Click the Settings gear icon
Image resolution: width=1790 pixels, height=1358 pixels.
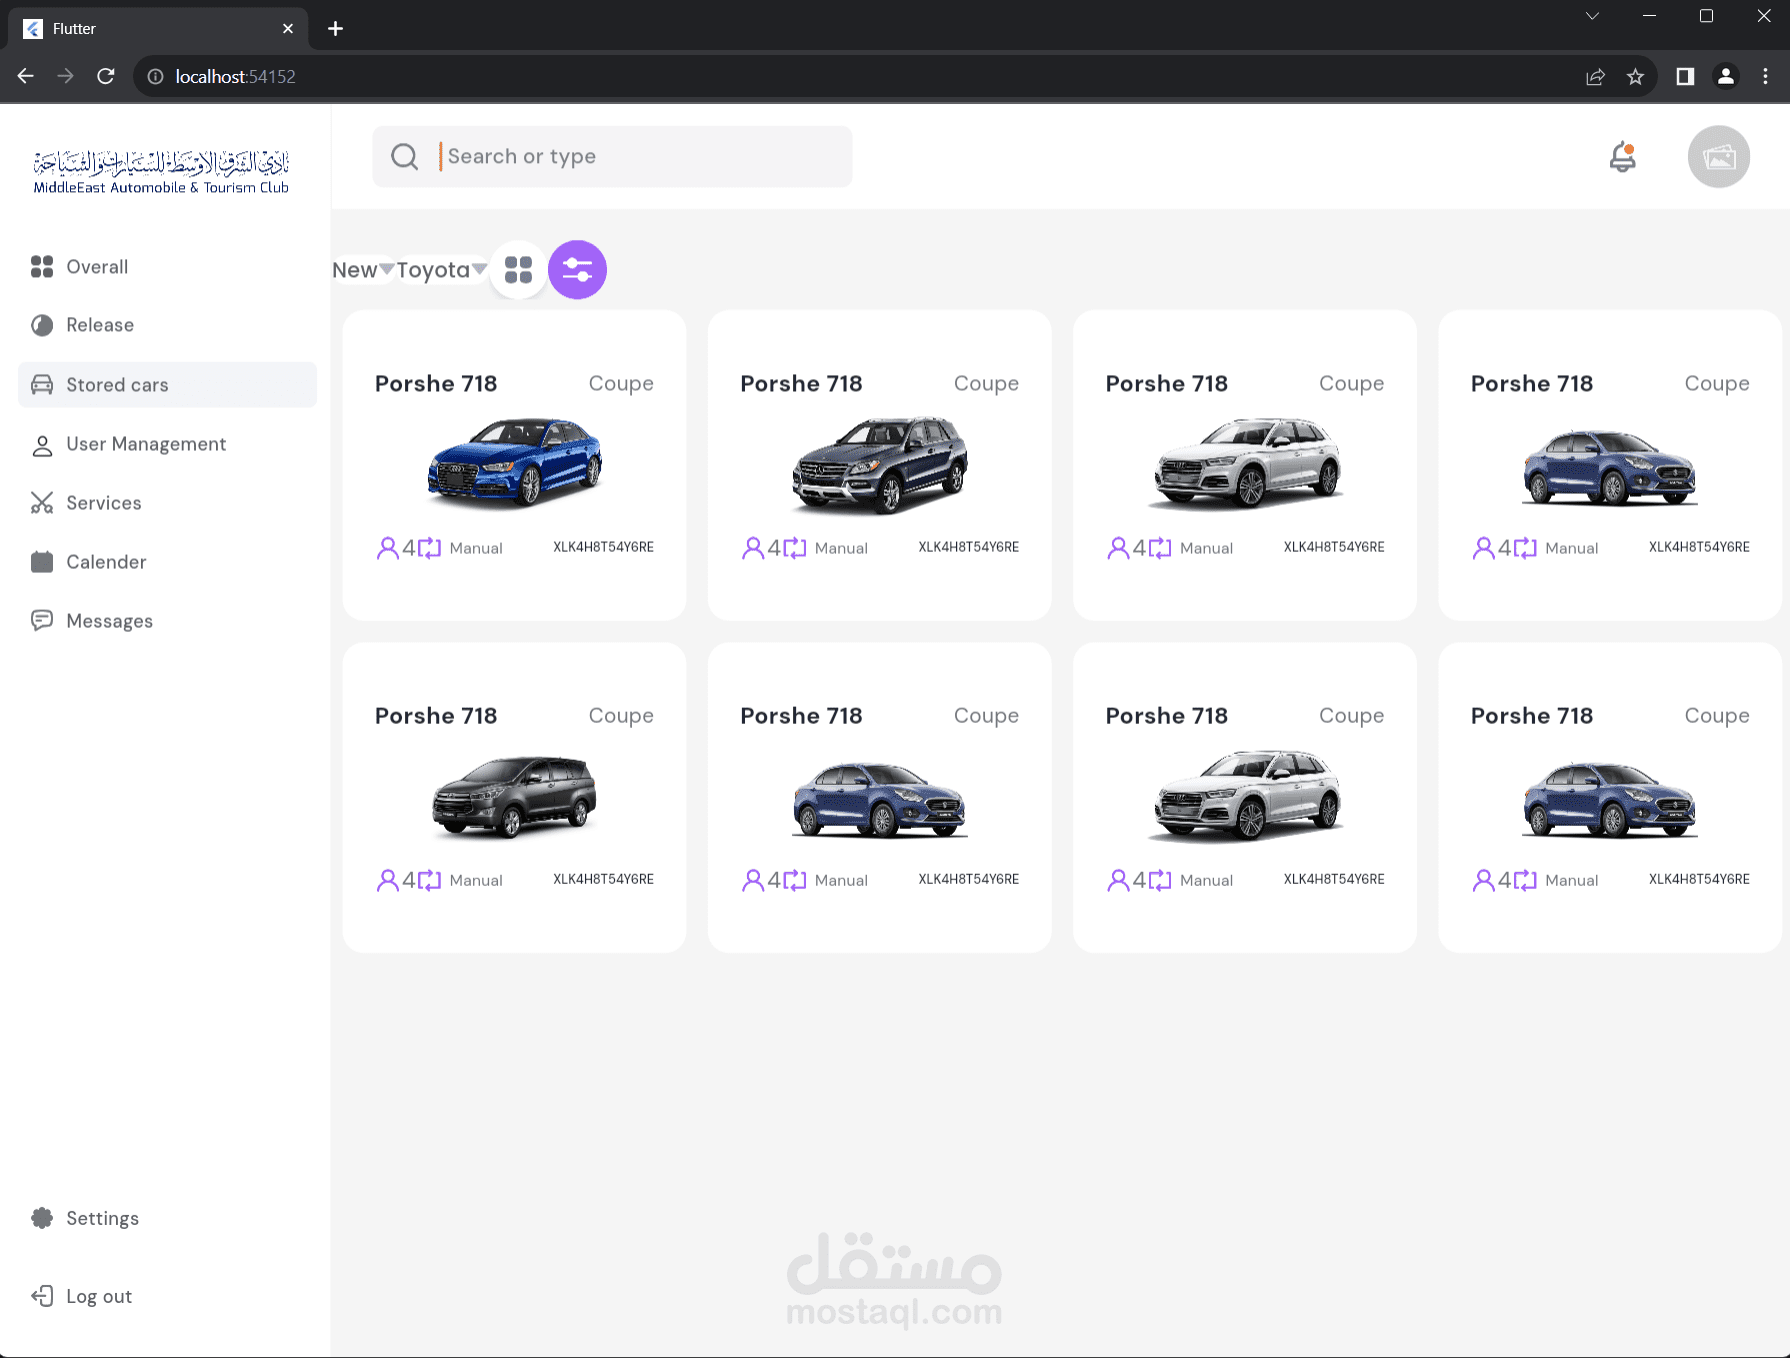point(42,1218)
